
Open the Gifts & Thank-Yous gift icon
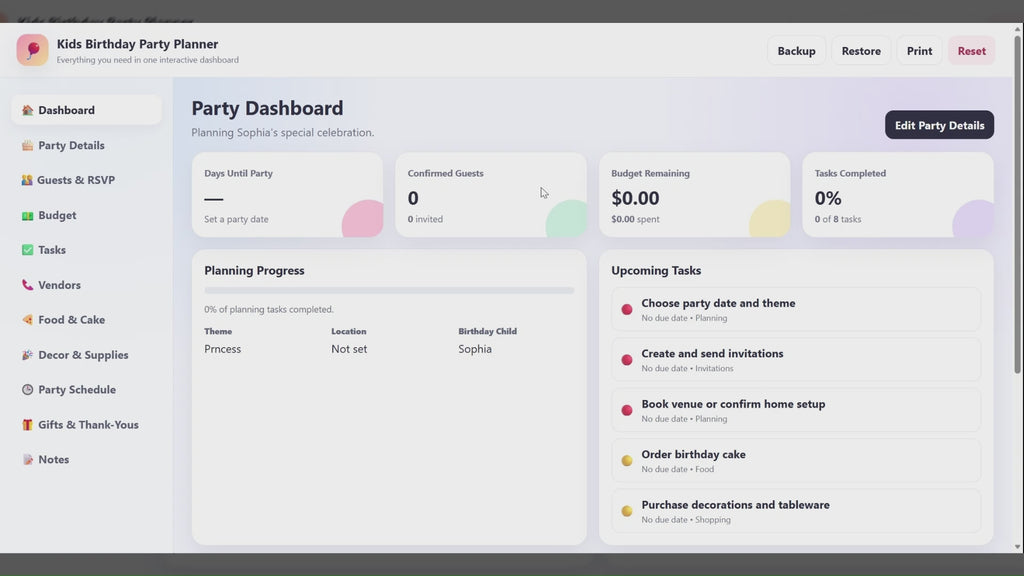[x=27, y=424]
